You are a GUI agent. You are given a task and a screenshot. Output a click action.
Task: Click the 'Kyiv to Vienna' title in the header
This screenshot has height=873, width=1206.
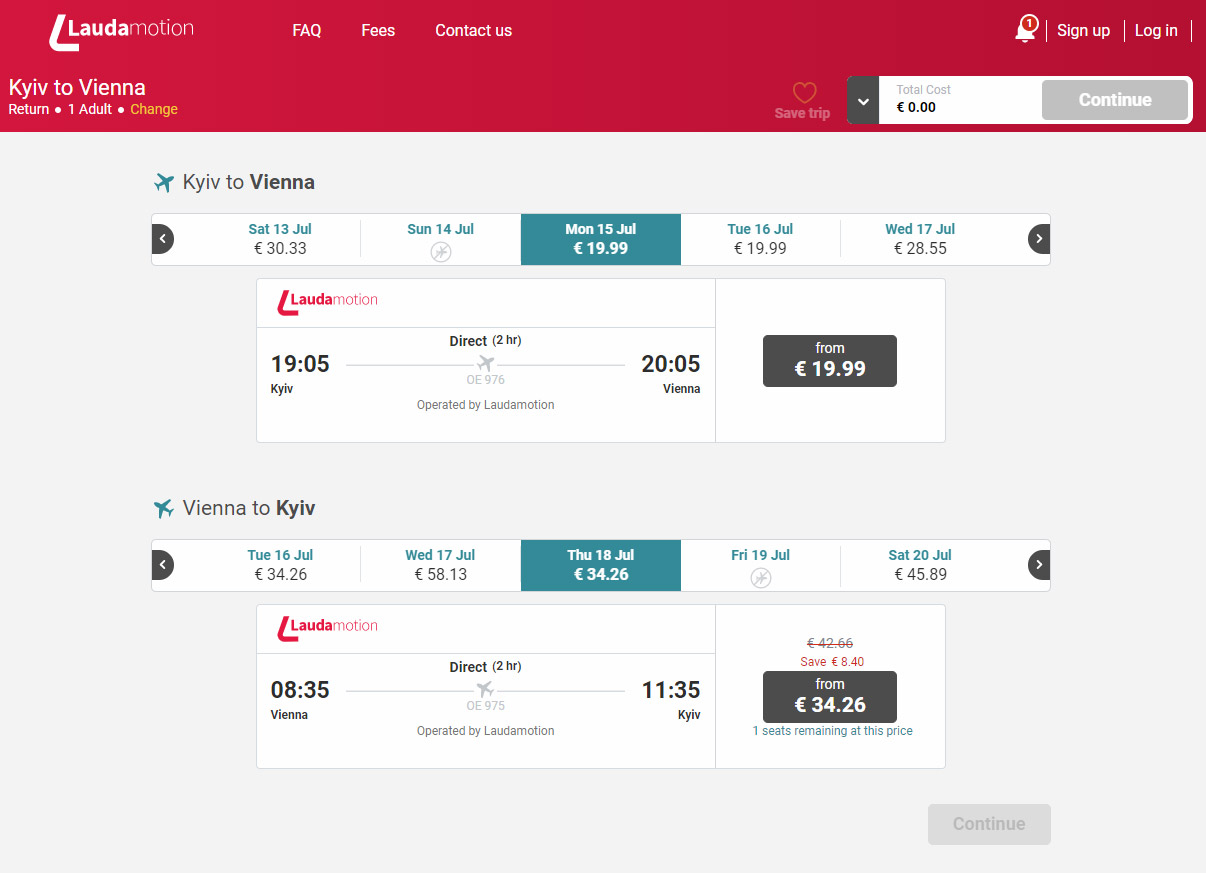pyautogui.click(x=77, y=87)
